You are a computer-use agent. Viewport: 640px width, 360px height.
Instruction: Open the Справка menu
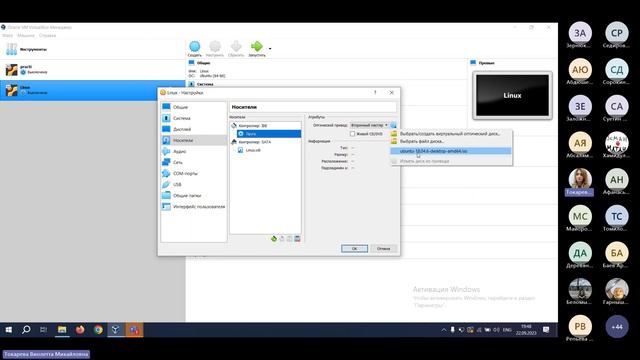point(47,36)
